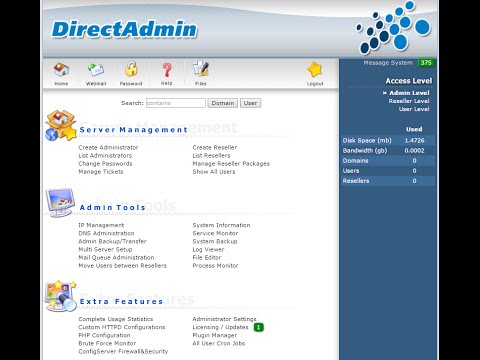Click the 1.4726 disk space value
This screenshot has width=480, height=360.
[x=414, y=141]
